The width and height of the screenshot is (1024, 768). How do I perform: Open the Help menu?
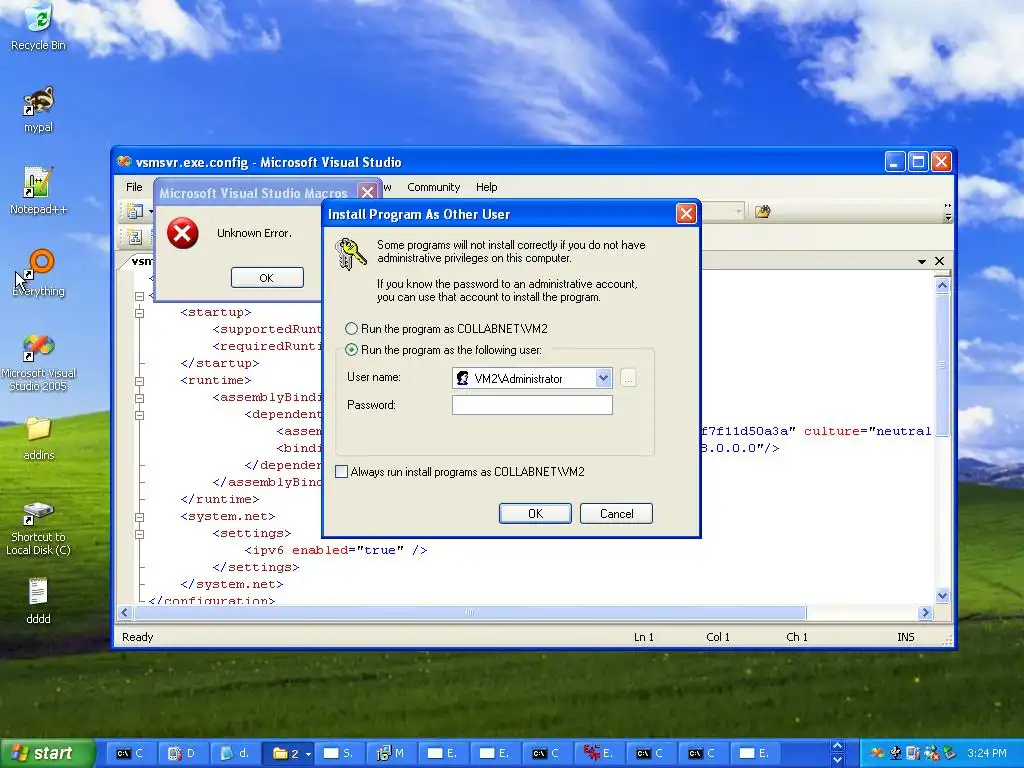point(487,187)
